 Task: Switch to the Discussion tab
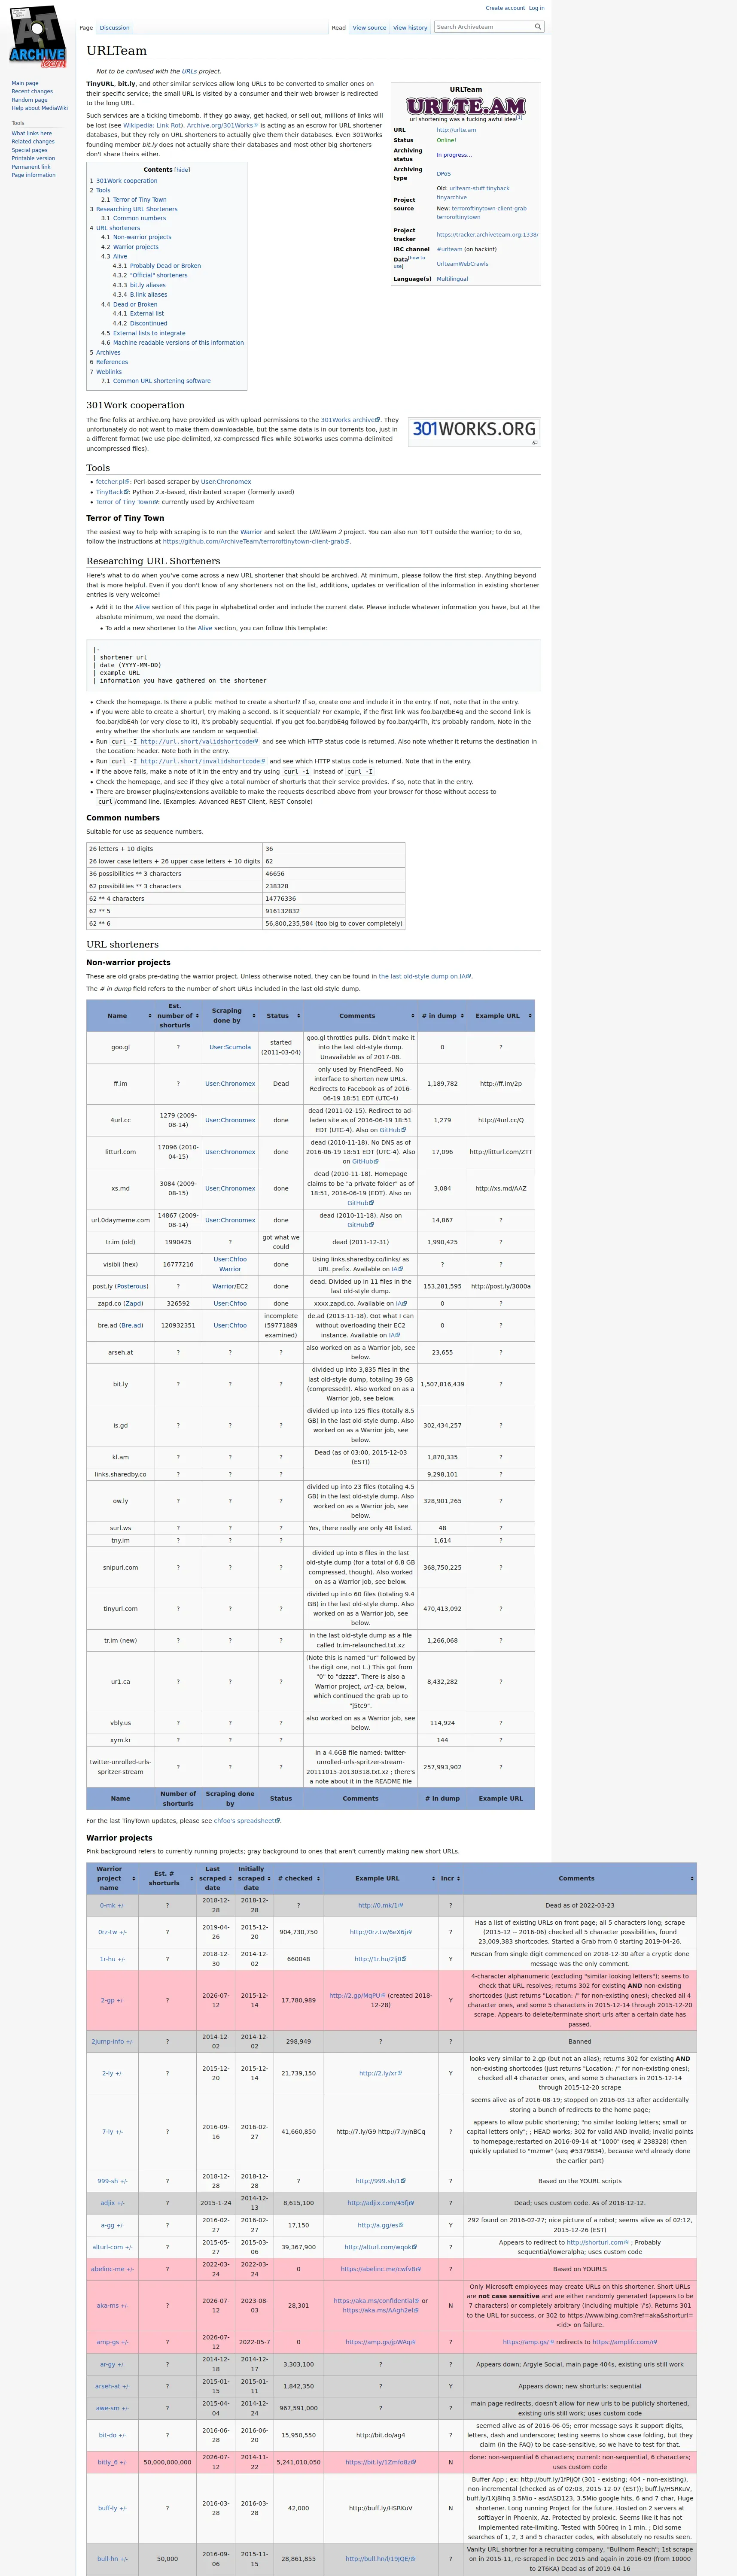(x=114, y=28)
